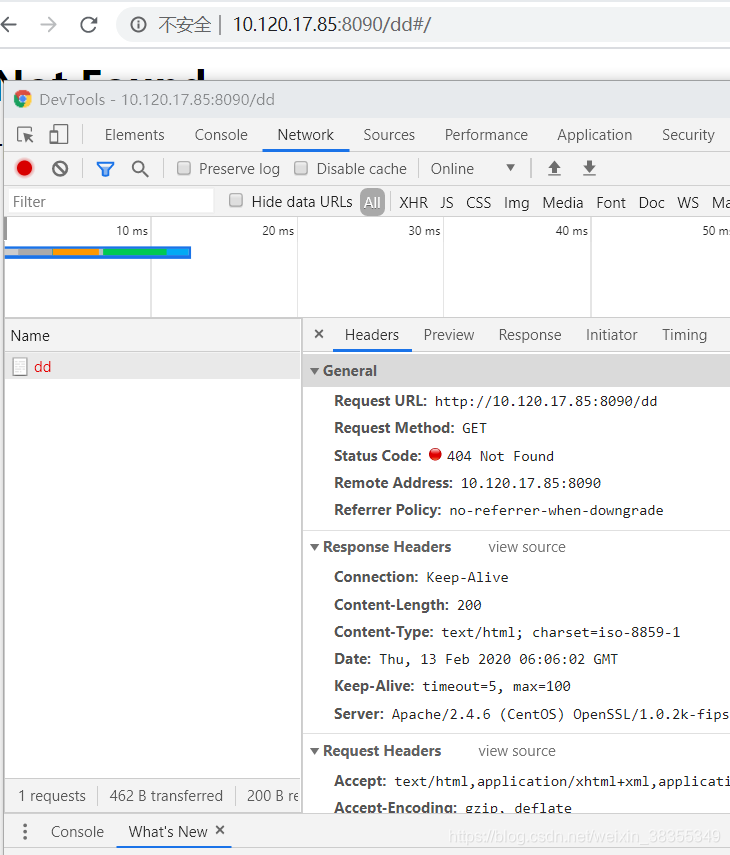Collapse the Request Headers section

pos(315,751)
